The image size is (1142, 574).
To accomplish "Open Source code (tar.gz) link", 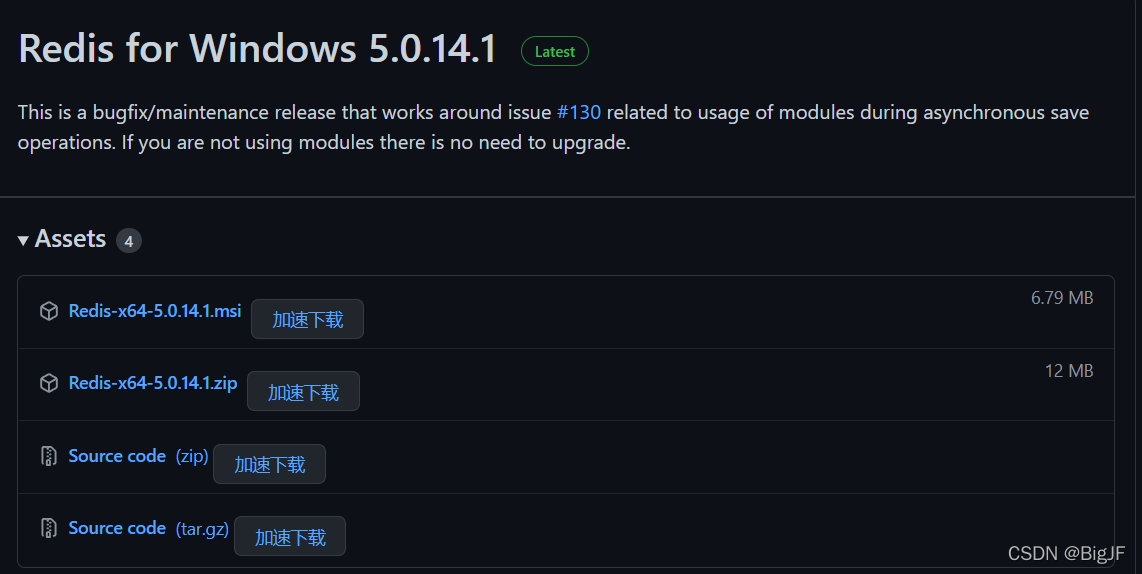I will point(149,528).
